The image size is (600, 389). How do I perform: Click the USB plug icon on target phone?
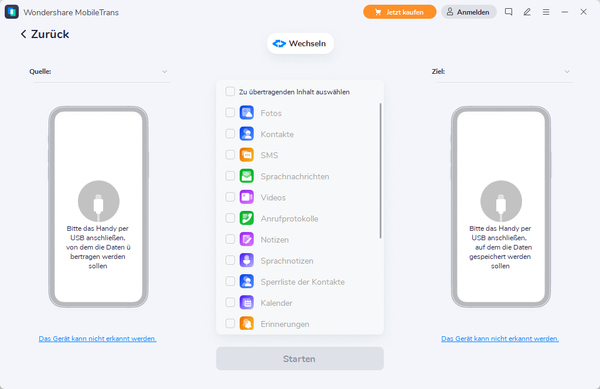[501, 202]
